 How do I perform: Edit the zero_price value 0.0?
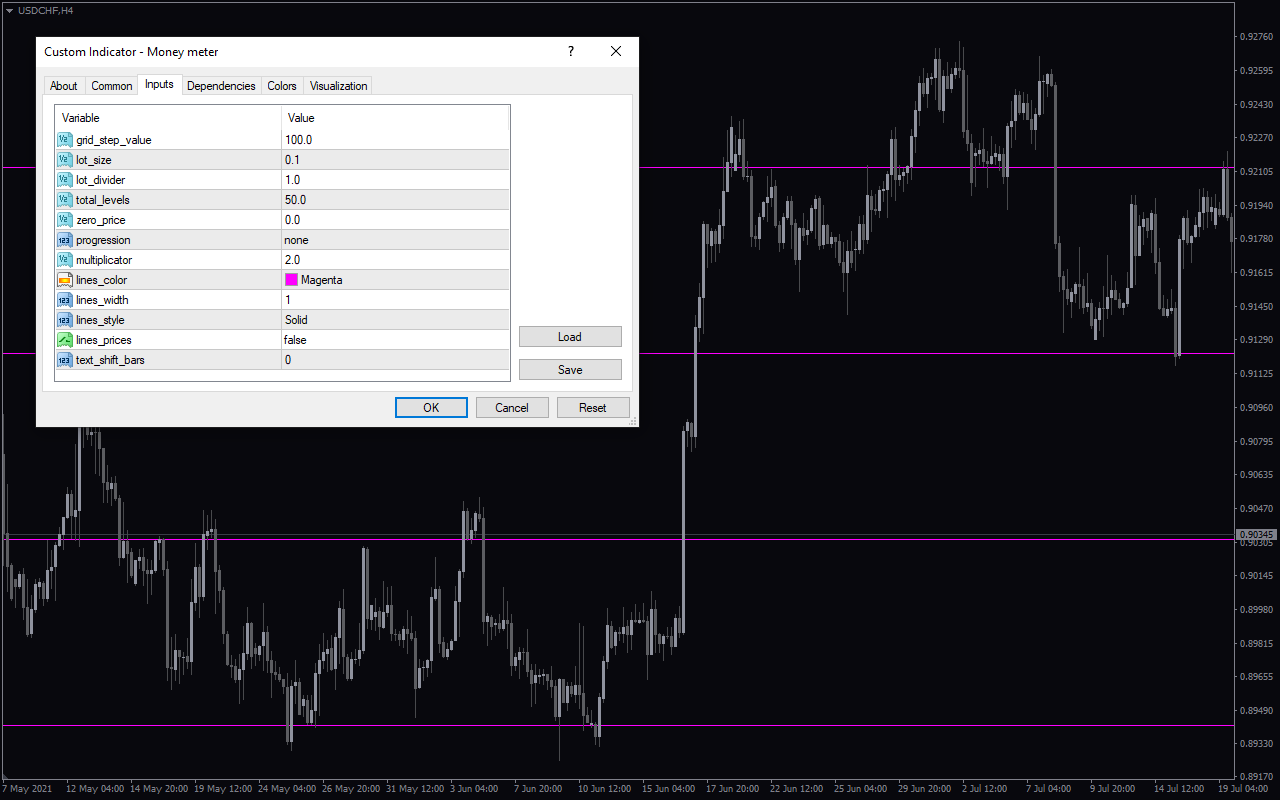(x=395, y=220)
